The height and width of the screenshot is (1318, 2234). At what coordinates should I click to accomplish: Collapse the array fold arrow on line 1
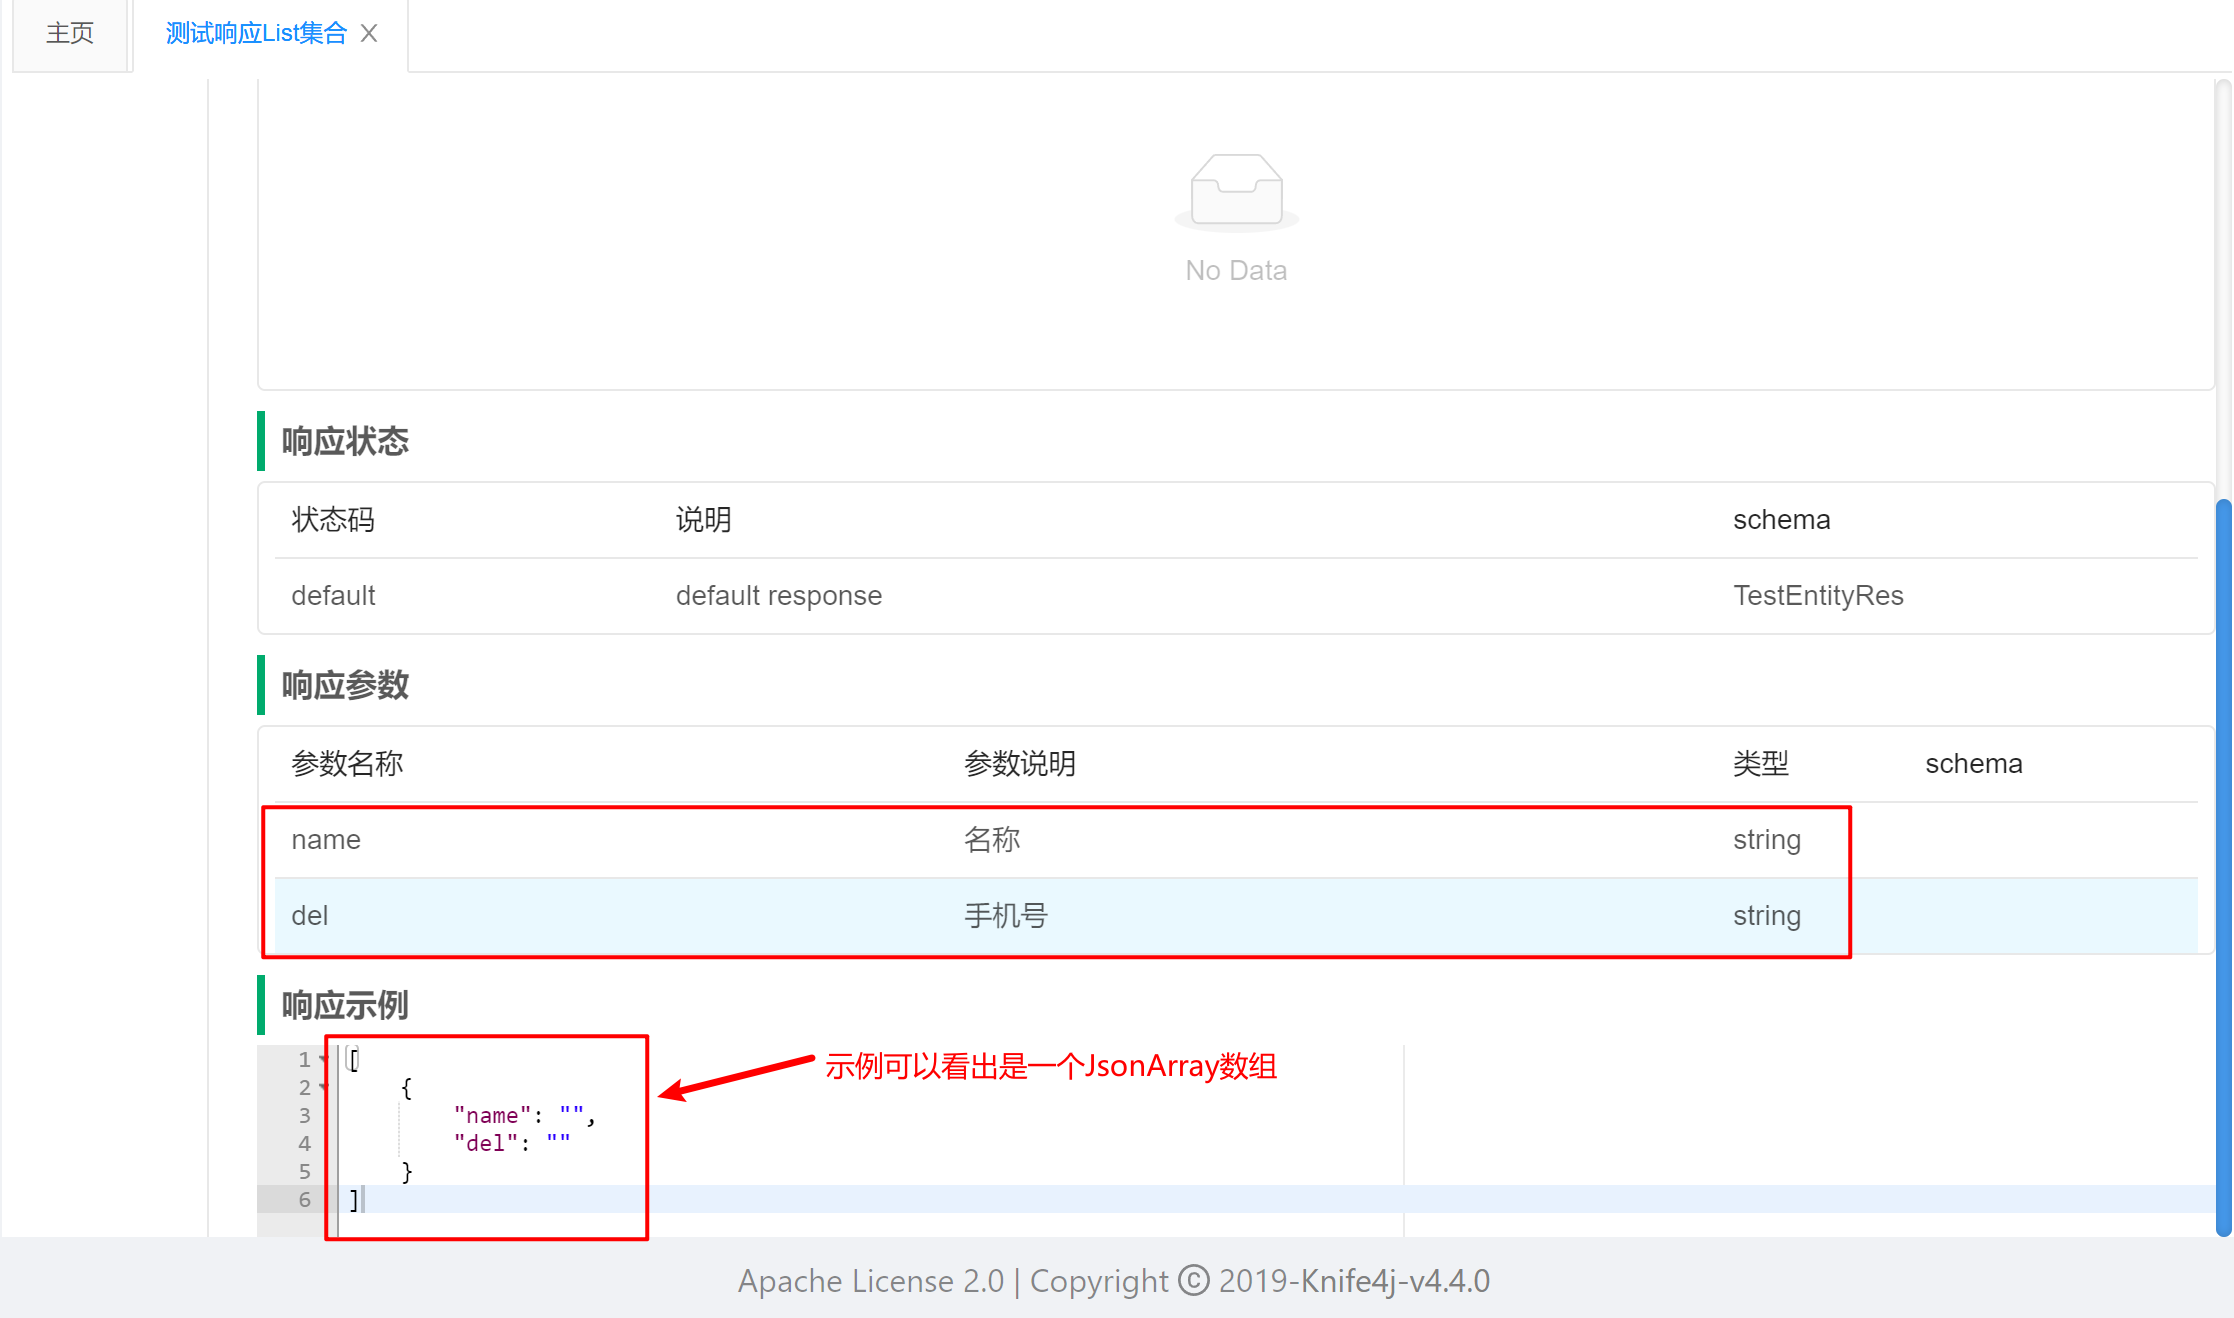point(323,1059)
